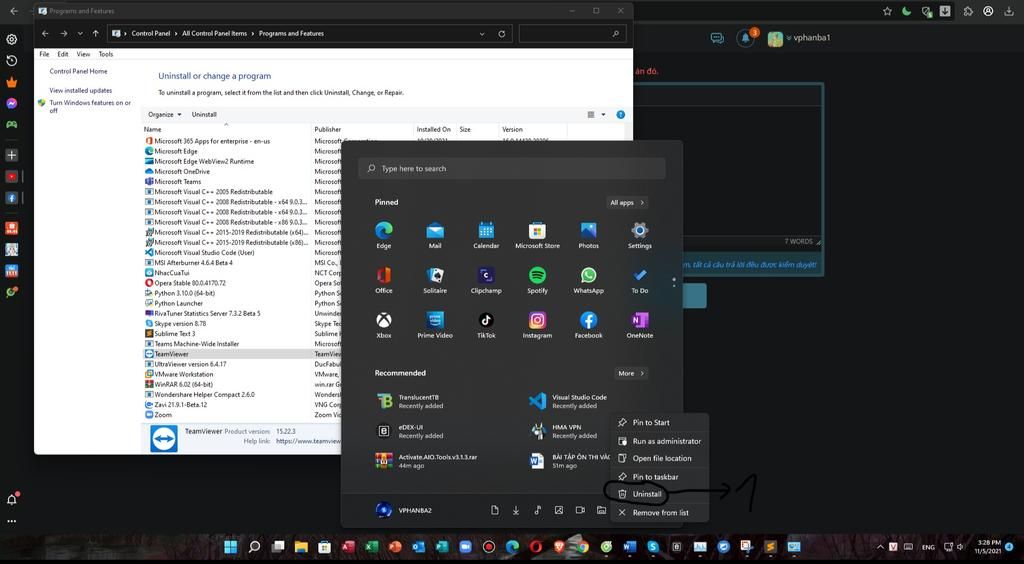The image size is (1024, 564).
Task: Open the Tools menu in Control Panel
Action: [x=106, y=54]
